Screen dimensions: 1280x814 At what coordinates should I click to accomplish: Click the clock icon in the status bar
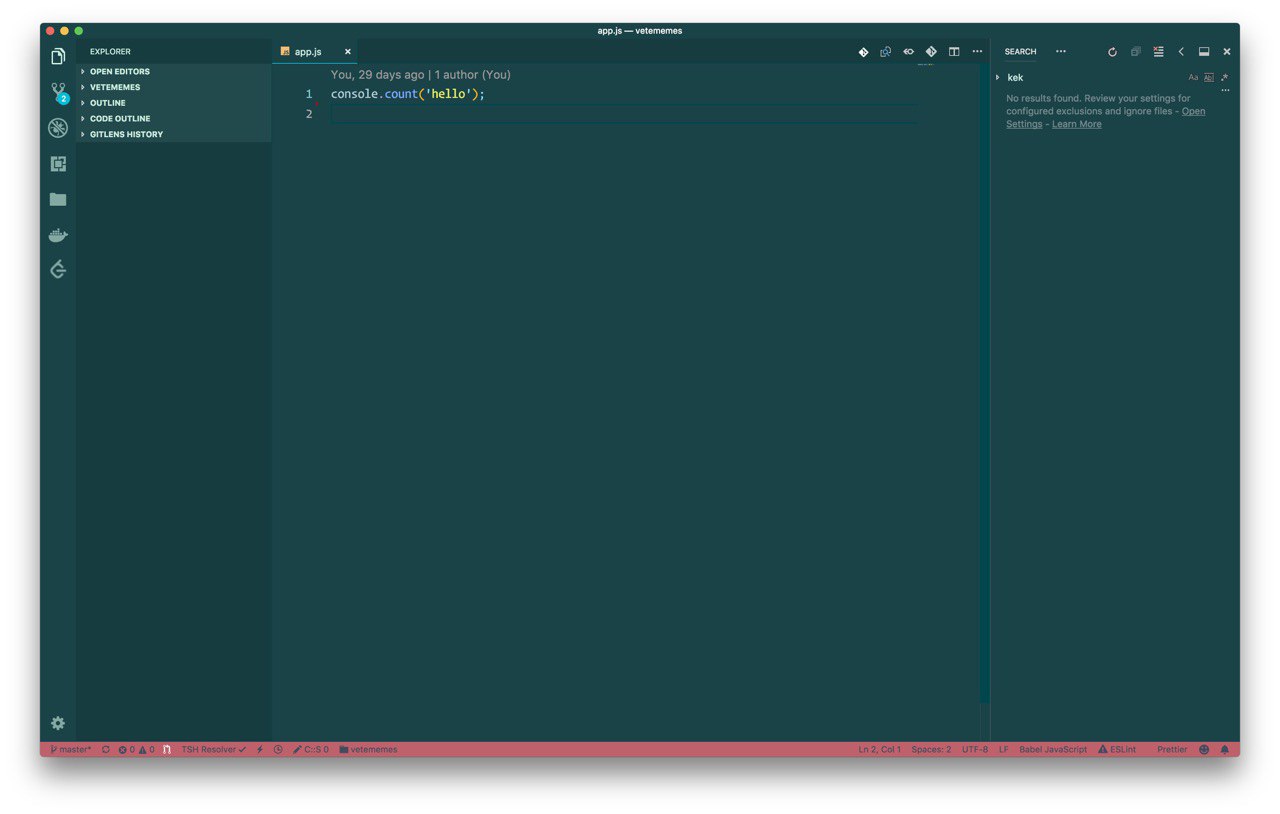pyautogui.click(x=278, y=749)
